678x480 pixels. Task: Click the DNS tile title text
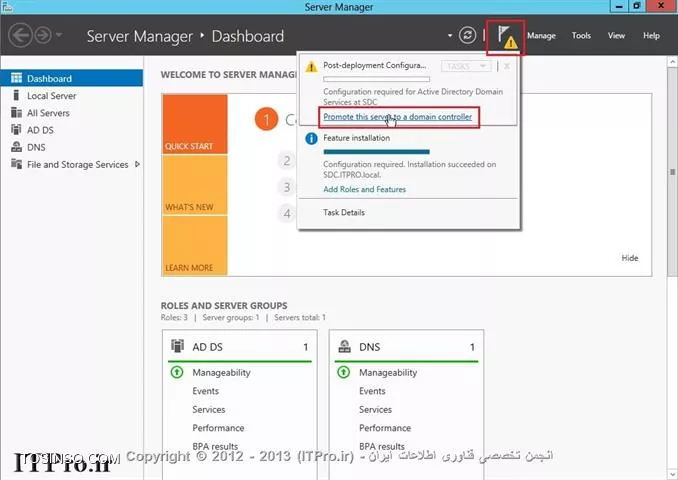point(369,347)
